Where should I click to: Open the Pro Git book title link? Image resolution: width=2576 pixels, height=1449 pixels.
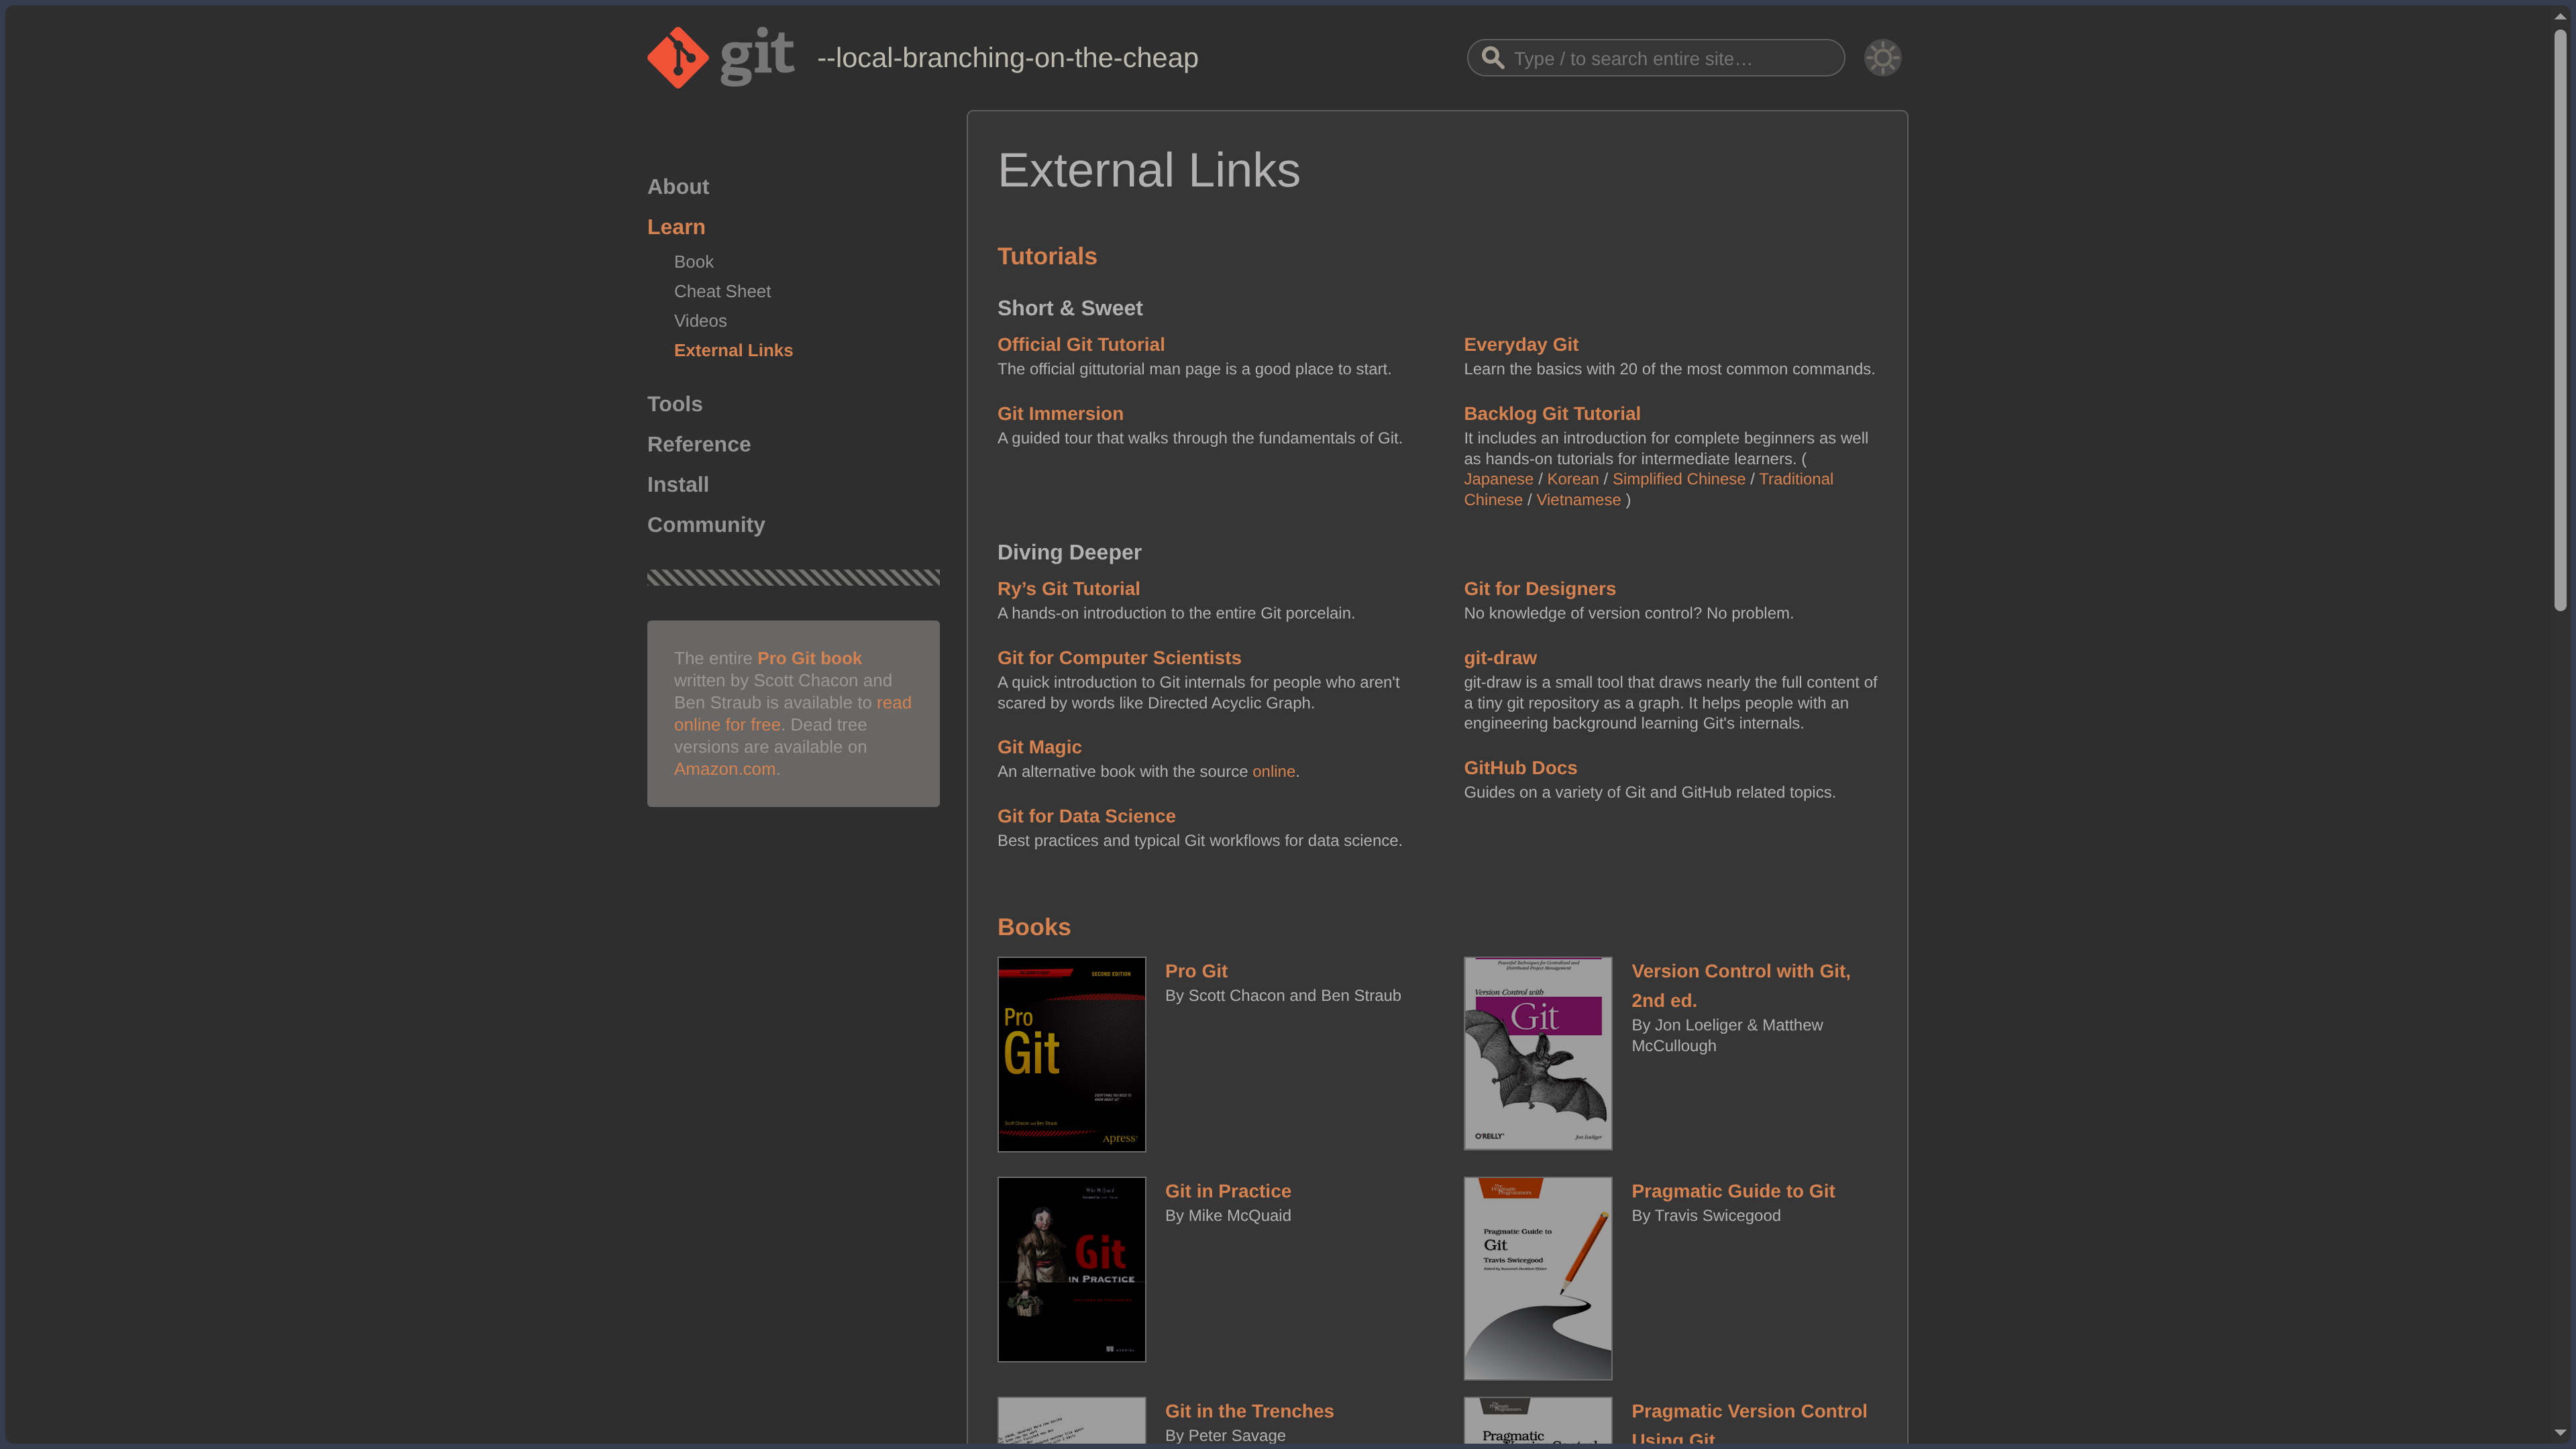1195,971
